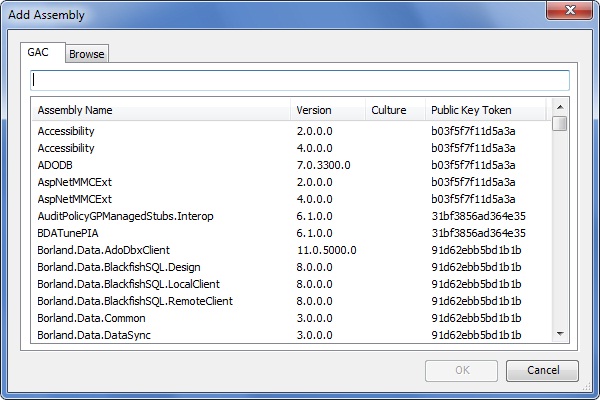Select AspNetMMCExt version 4.0.0.0 row
Image resolution: width=600 pixels, height=400 pixels.
(291, 199)
